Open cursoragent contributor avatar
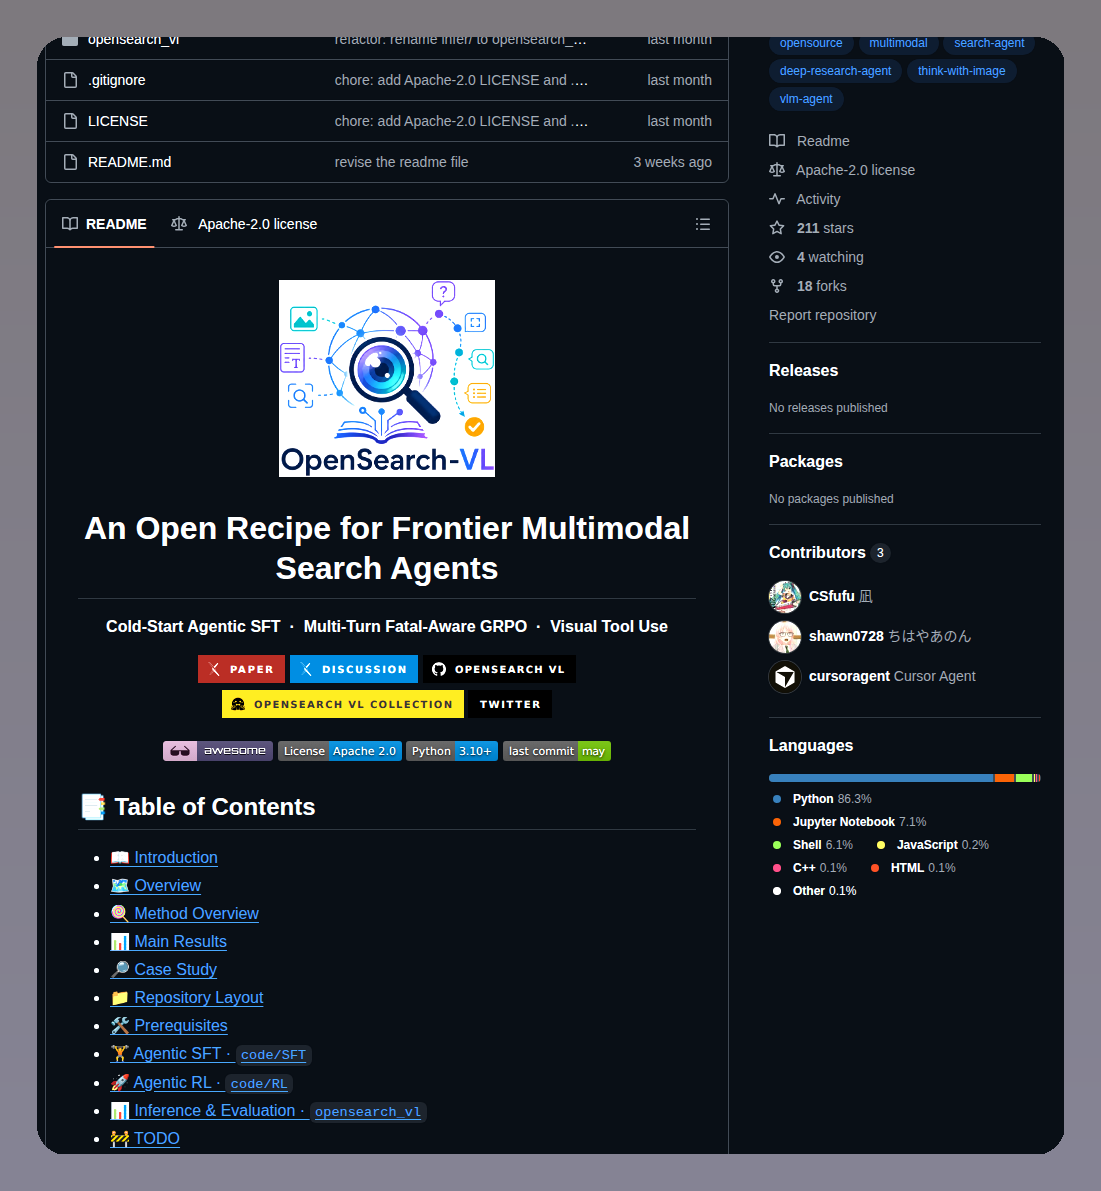This screenshot has width=1101, height=1191. 785,676
